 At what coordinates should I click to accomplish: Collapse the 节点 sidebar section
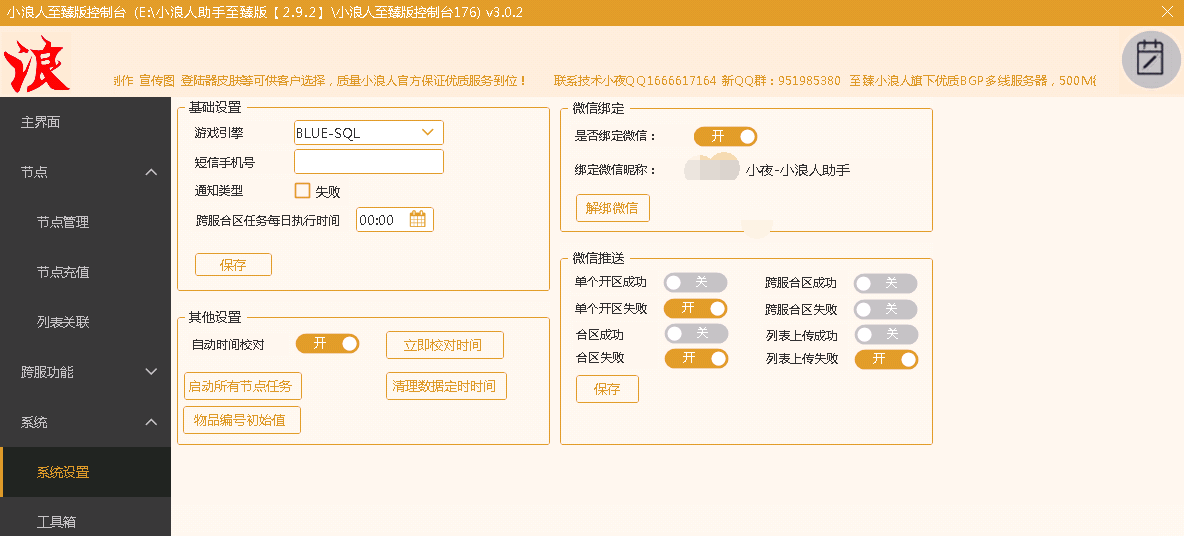(151, 172)
